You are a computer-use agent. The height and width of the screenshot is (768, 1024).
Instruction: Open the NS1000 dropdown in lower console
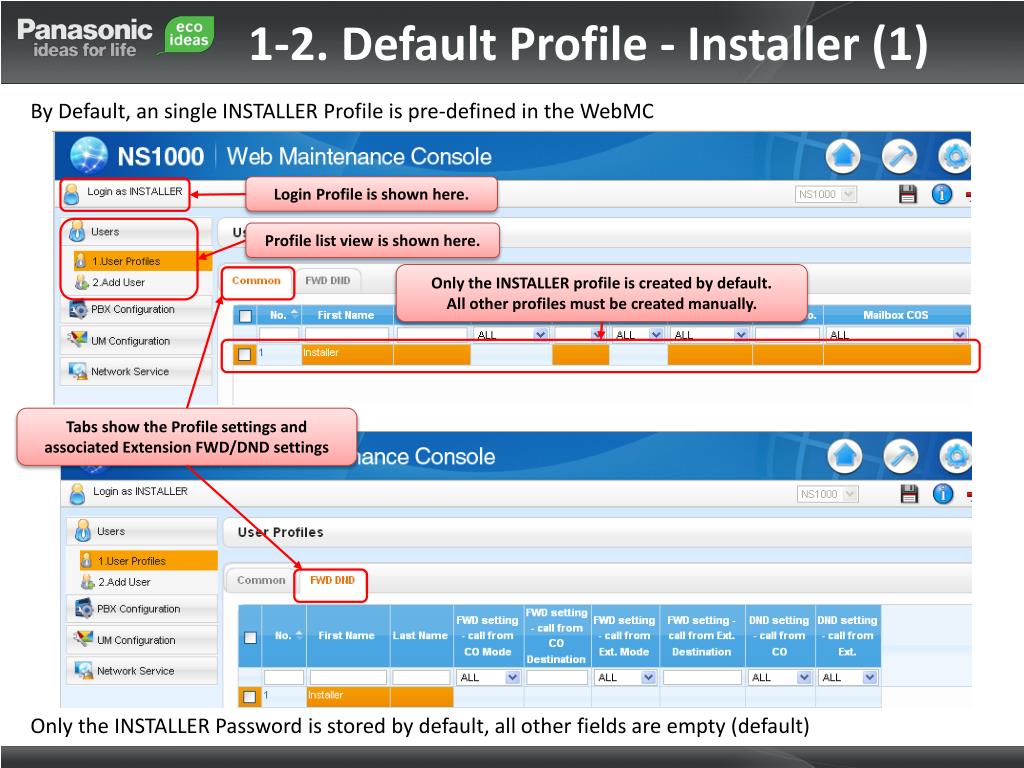pyautogui.click(x=827, y=494)
